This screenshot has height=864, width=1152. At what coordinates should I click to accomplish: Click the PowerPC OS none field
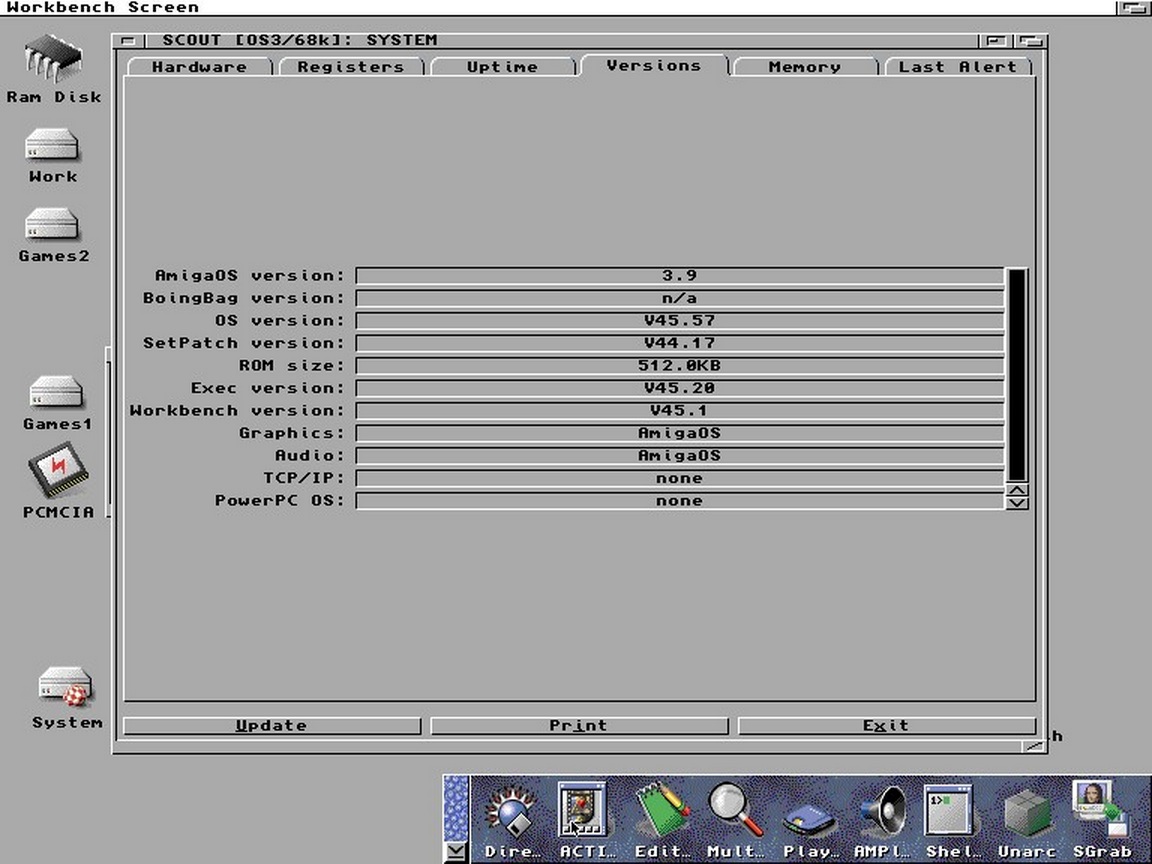click(x=680, y=501)
